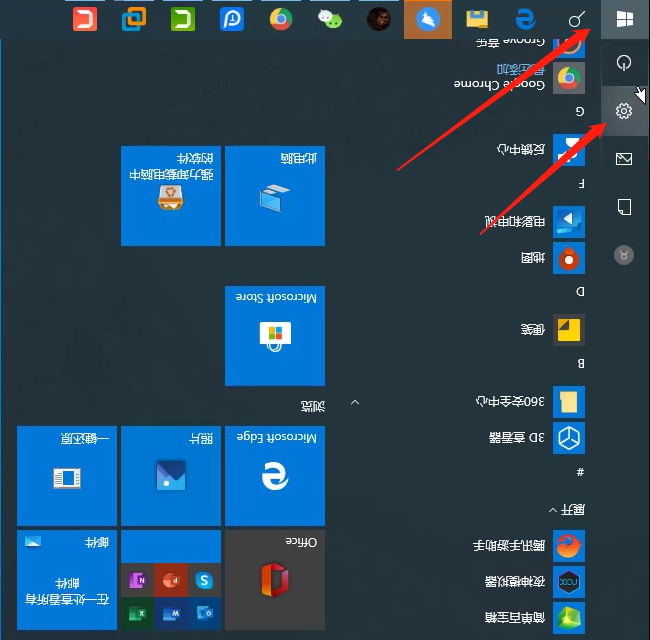Open Pictures icon in Start rail
The width and height of the screenshot is (650, 640).
point(624,159)
